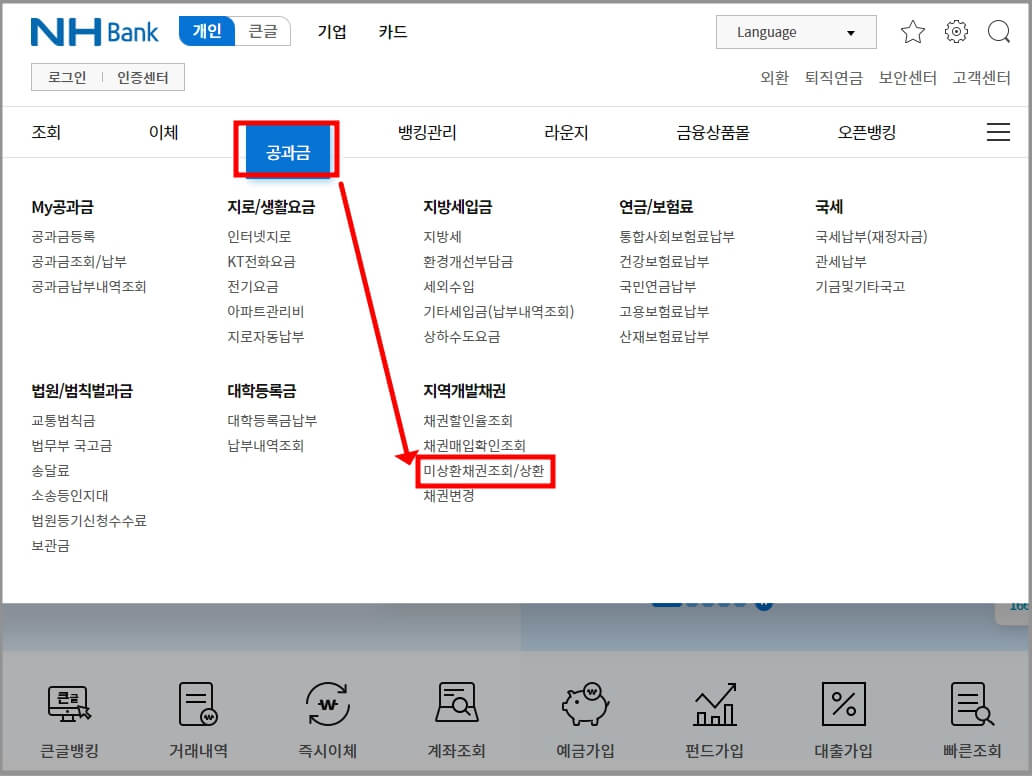The image size is (1032, 776).
Task: Click the settings gear icon
Action: (956, 32)
